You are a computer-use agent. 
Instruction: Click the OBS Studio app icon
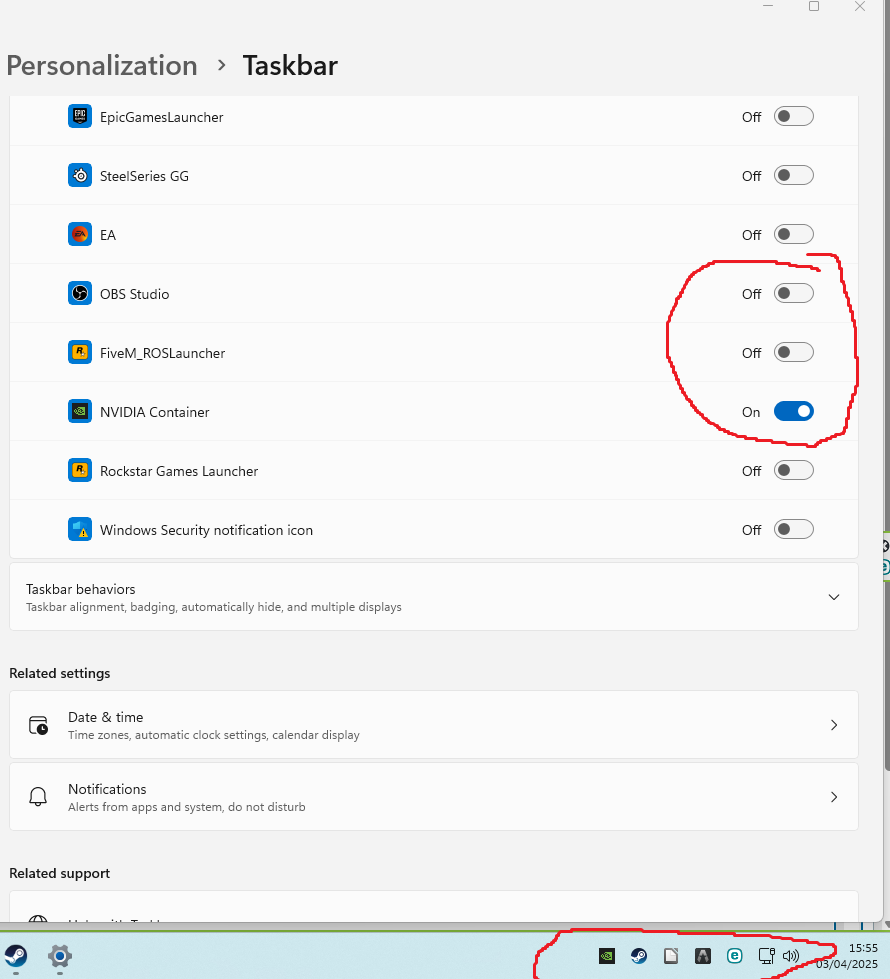click(x=80, y=293)
